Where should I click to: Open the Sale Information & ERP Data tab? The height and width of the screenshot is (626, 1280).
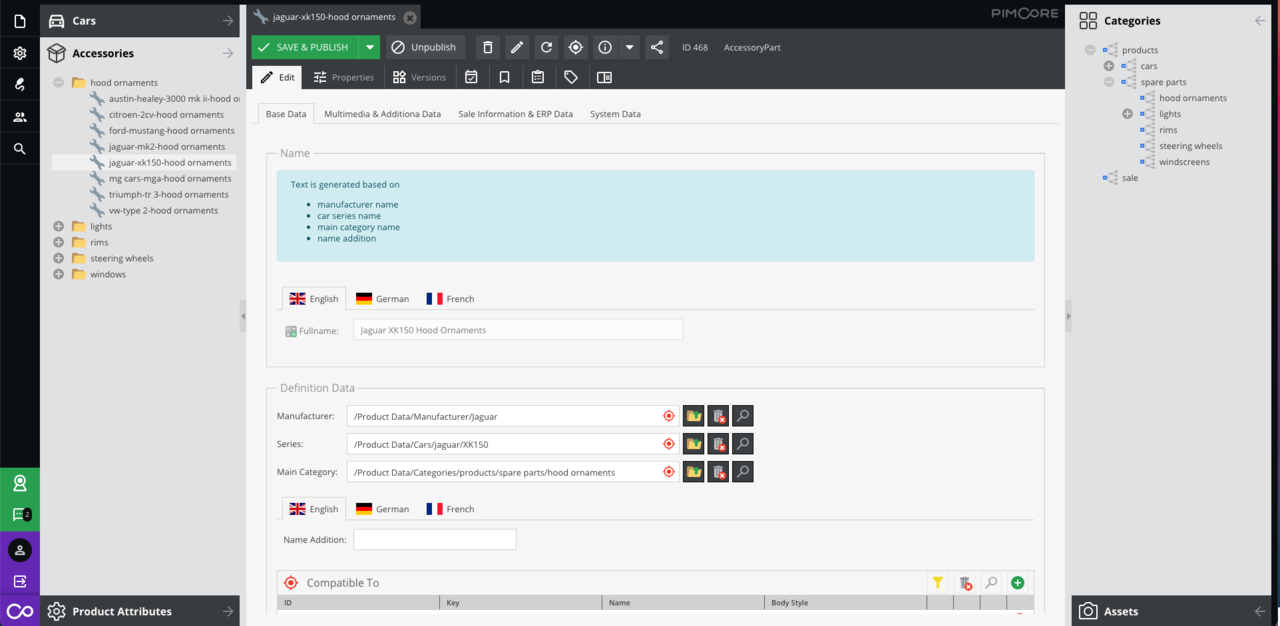point(515,114)
